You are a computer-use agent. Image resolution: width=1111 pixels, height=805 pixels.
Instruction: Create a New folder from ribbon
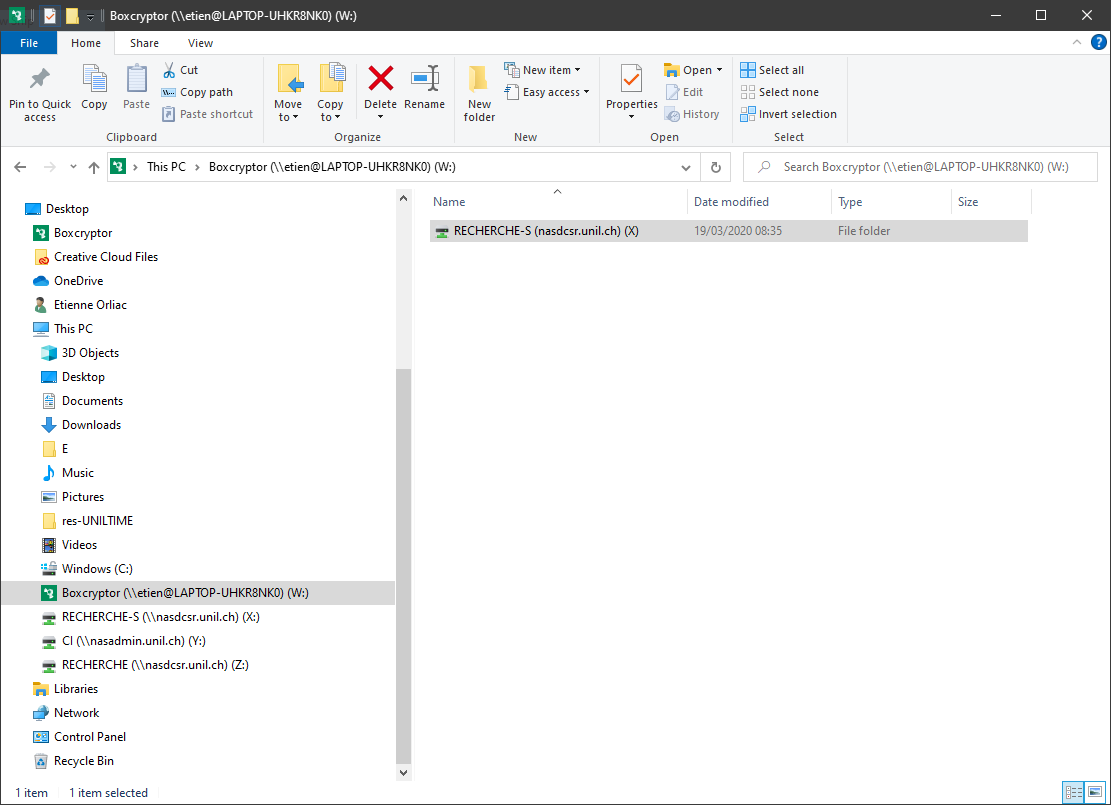click(x=479, y=92)
